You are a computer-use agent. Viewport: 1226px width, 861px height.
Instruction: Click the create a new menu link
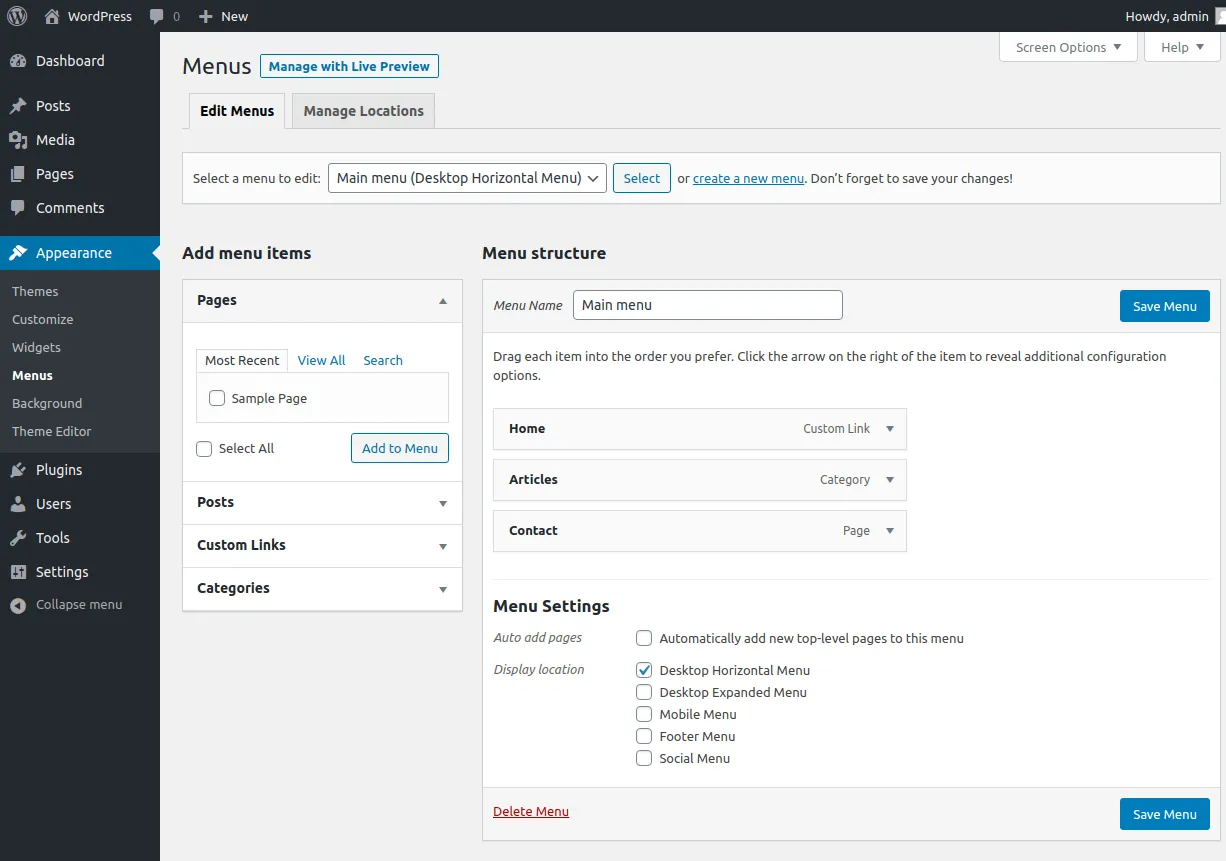tap(748, 178)
